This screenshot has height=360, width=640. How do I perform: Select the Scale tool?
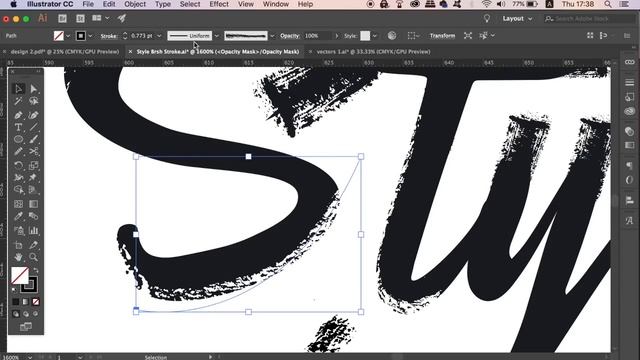coord(33,165)
